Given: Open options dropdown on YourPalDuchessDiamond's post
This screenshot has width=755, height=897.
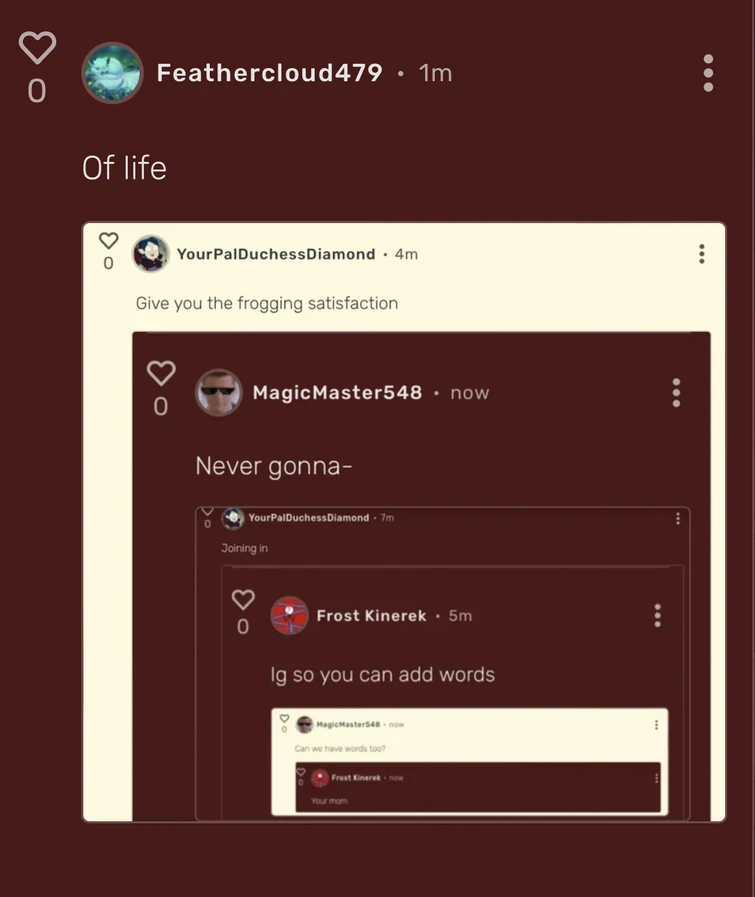Looking at the screenshot, I should coord(701,253).
